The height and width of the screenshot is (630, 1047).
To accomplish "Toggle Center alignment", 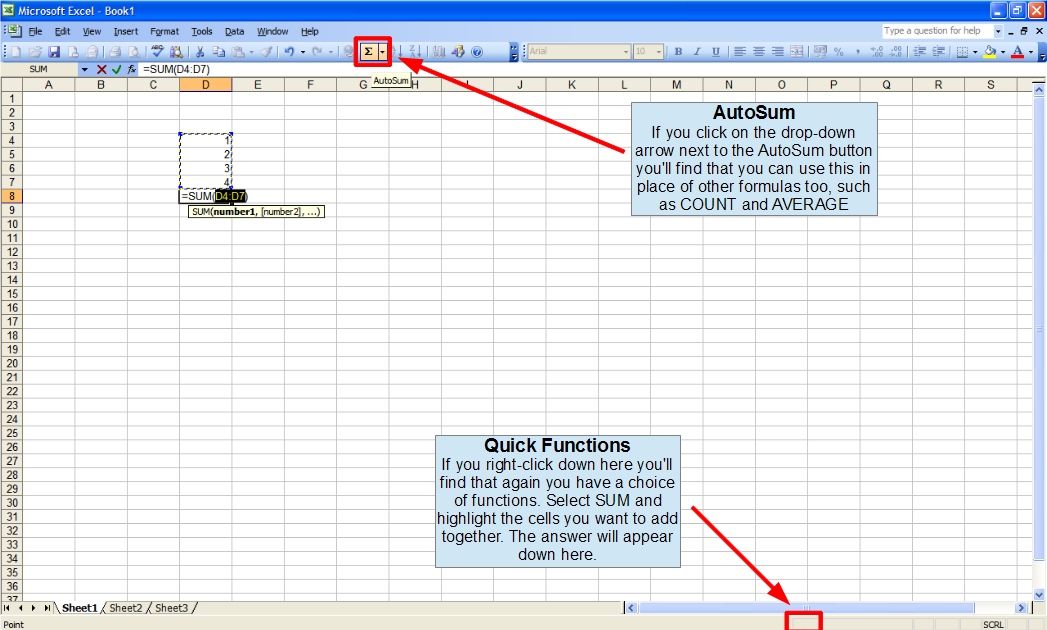I will [x=759, y=51].
